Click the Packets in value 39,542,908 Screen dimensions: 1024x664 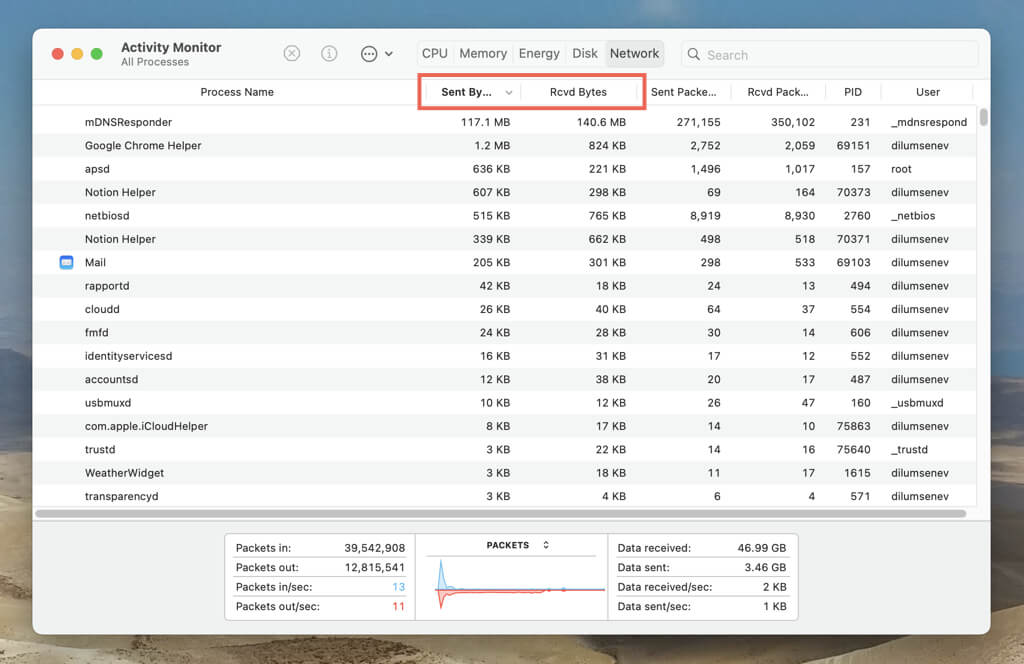[x=374, y=548]
